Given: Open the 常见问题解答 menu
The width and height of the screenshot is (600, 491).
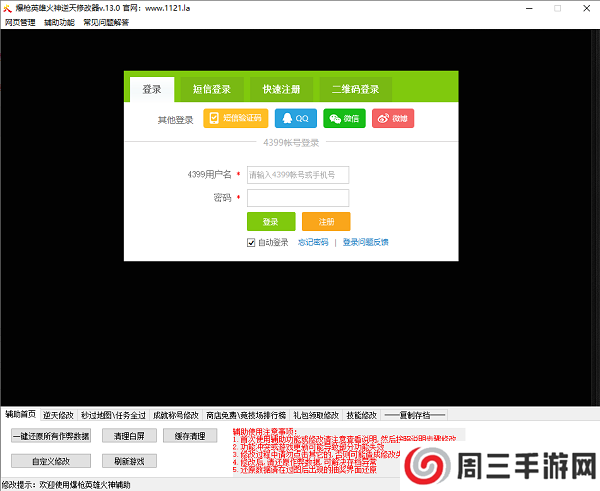Looking at the screenshot, I should [x=105, y=21].
